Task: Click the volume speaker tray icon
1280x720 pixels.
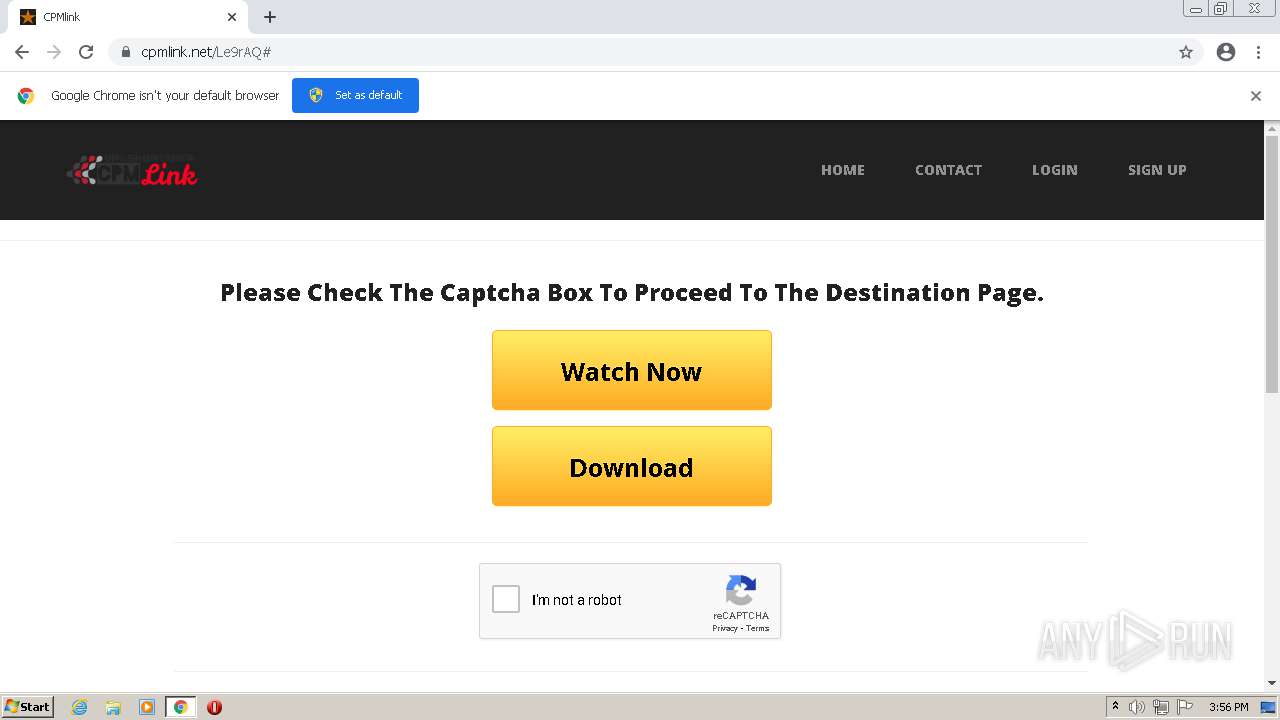Action: [1137, 707]
